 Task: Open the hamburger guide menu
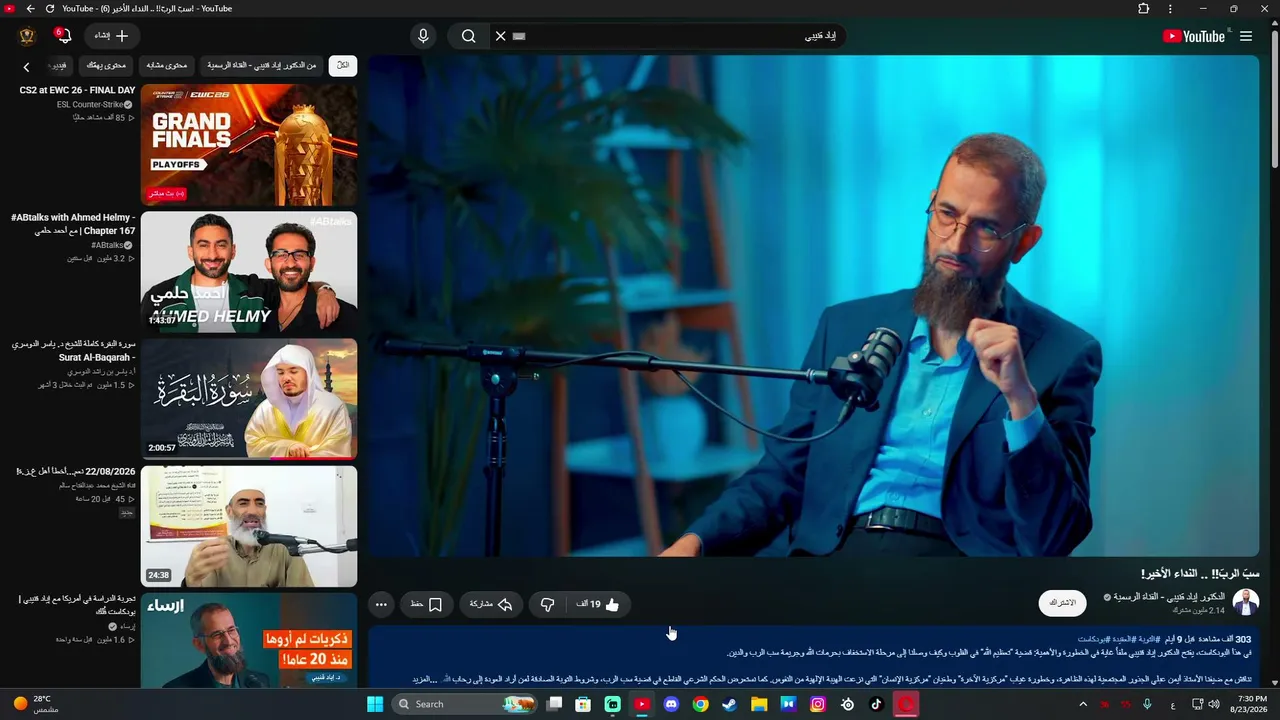click(x=1246, y=36)
